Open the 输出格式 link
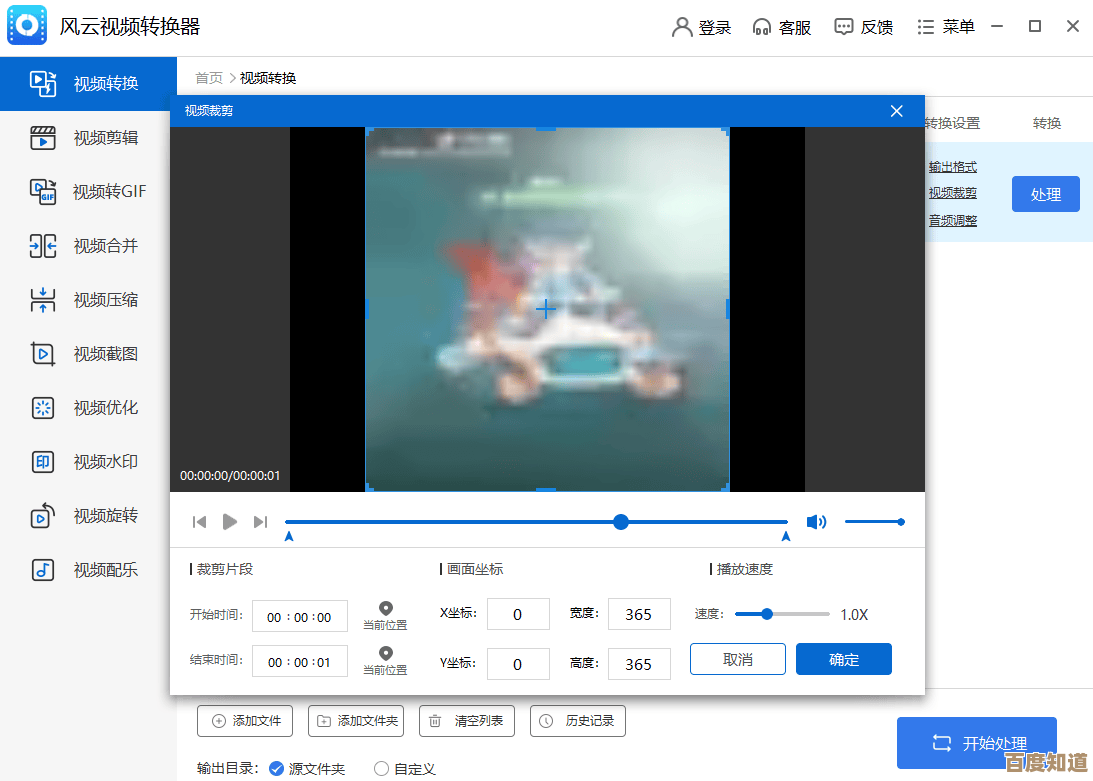1093x781 pixels. coord(952,167)
